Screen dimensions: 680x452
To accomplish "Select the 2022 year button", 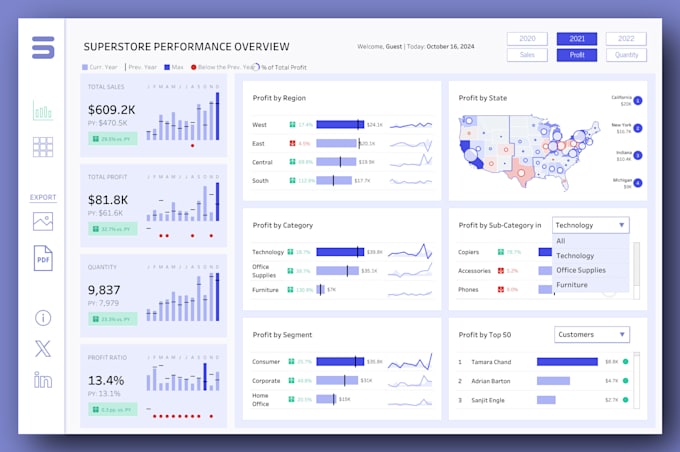I will [x=626, y=39].
